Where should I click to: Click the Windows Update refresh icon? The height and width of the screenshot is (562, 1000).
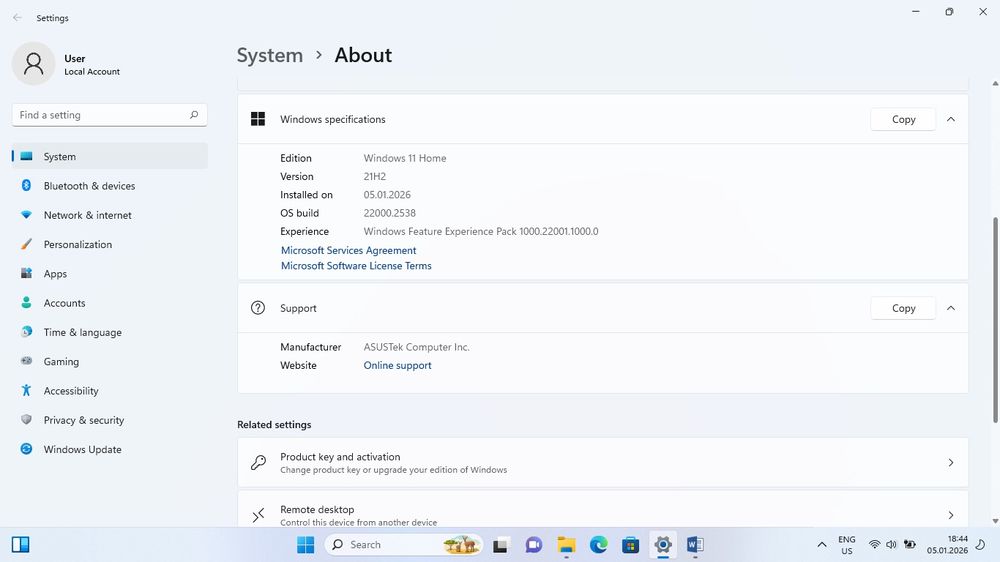pyautogui.click(x=26, y=448)
